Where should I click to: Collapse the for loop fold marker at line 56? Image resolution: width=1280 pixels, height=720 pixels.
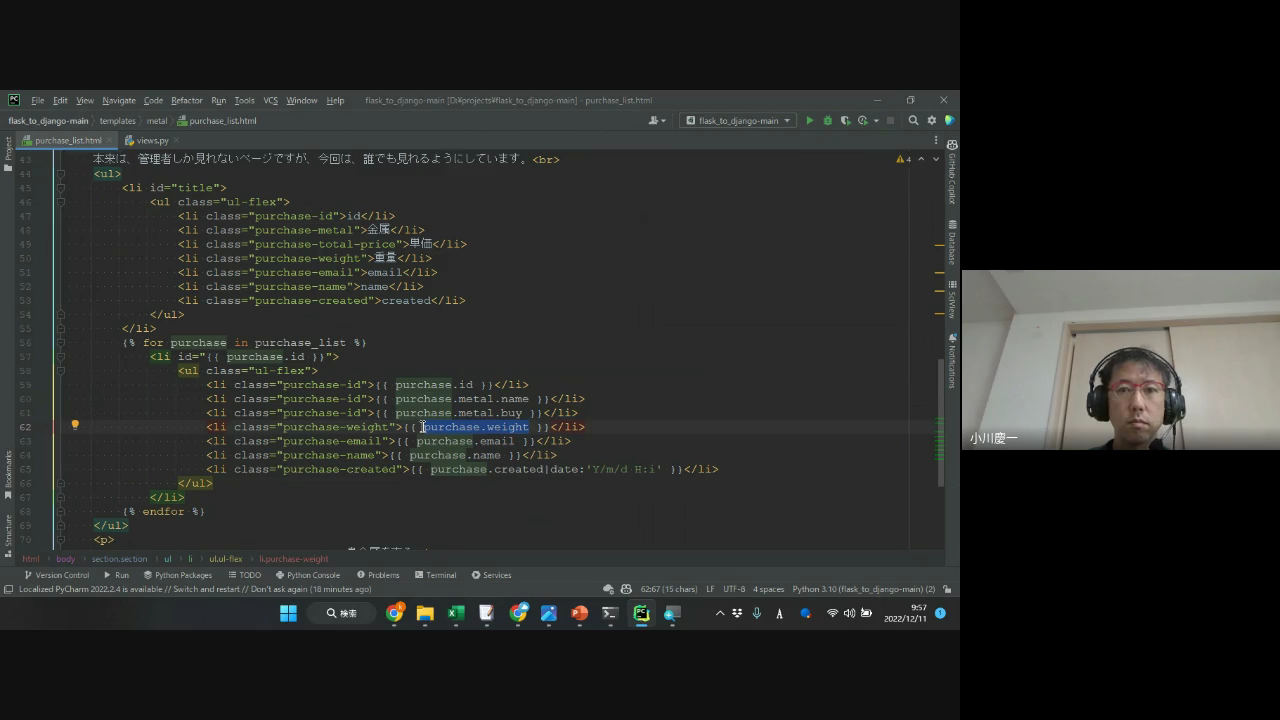(61, 342)
